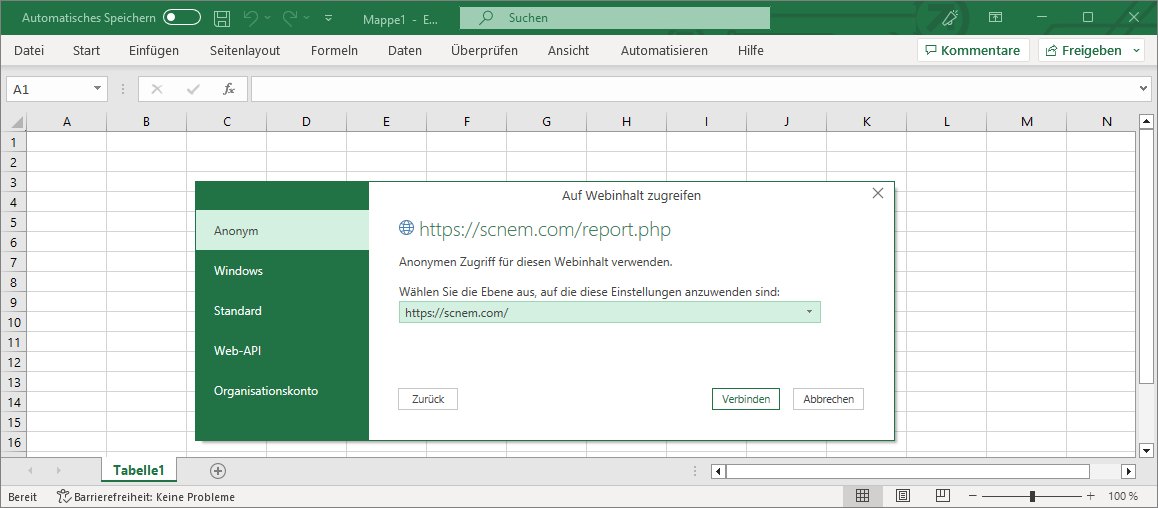The image size is (1158, 508).
Task: Switch to the Start tab
Action: 86,50
